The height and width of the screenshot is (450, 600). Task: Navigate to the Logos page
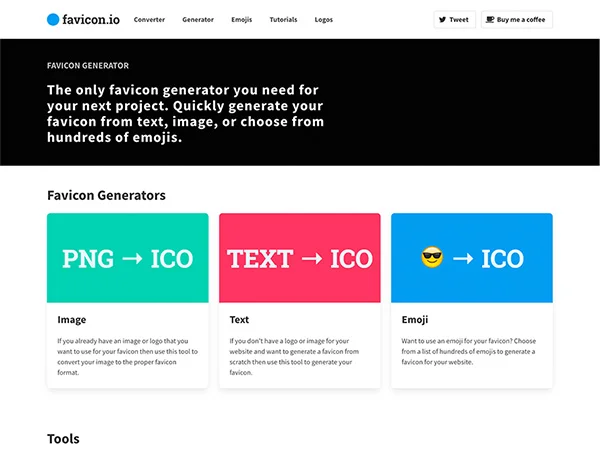tap(323, 19)
